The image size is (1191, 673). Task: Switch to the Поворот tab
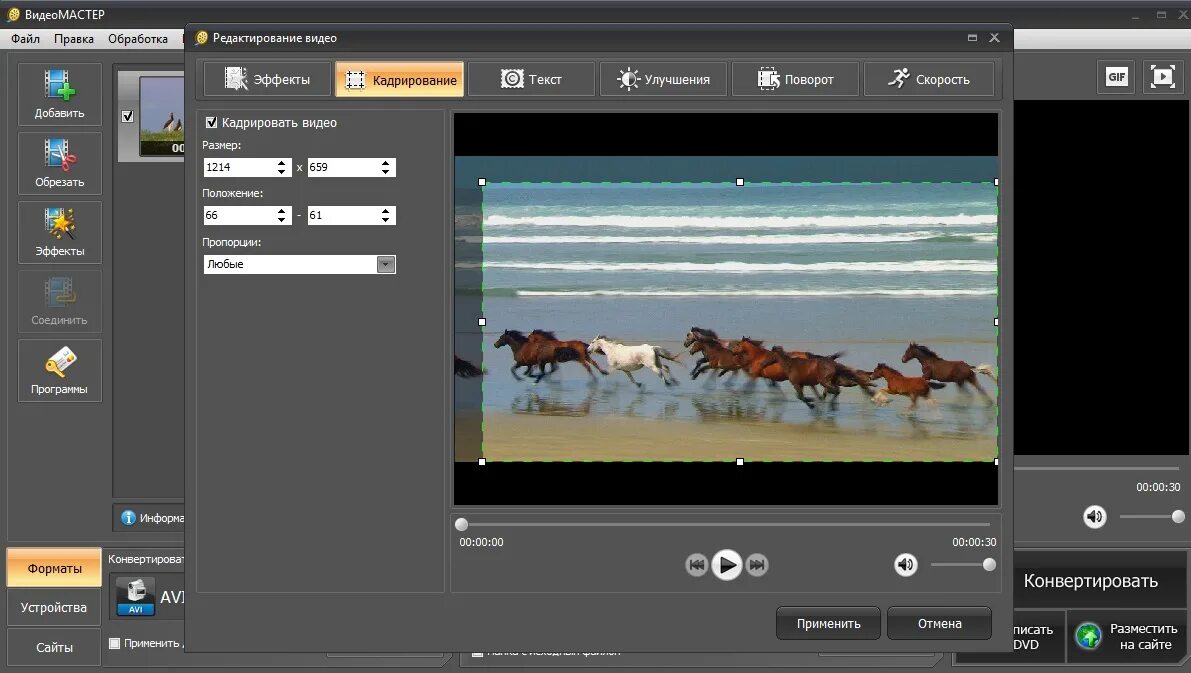(x=795, y=79)
